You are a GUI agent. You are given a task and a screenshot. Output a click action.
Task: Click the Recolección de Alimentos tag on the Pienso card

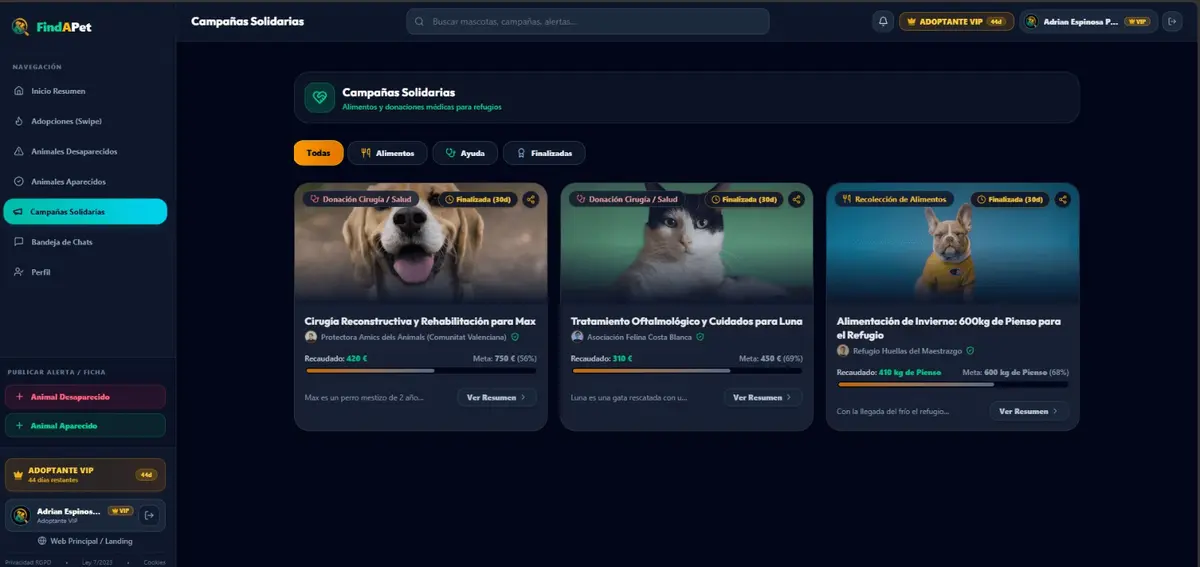tap(895, 199)
